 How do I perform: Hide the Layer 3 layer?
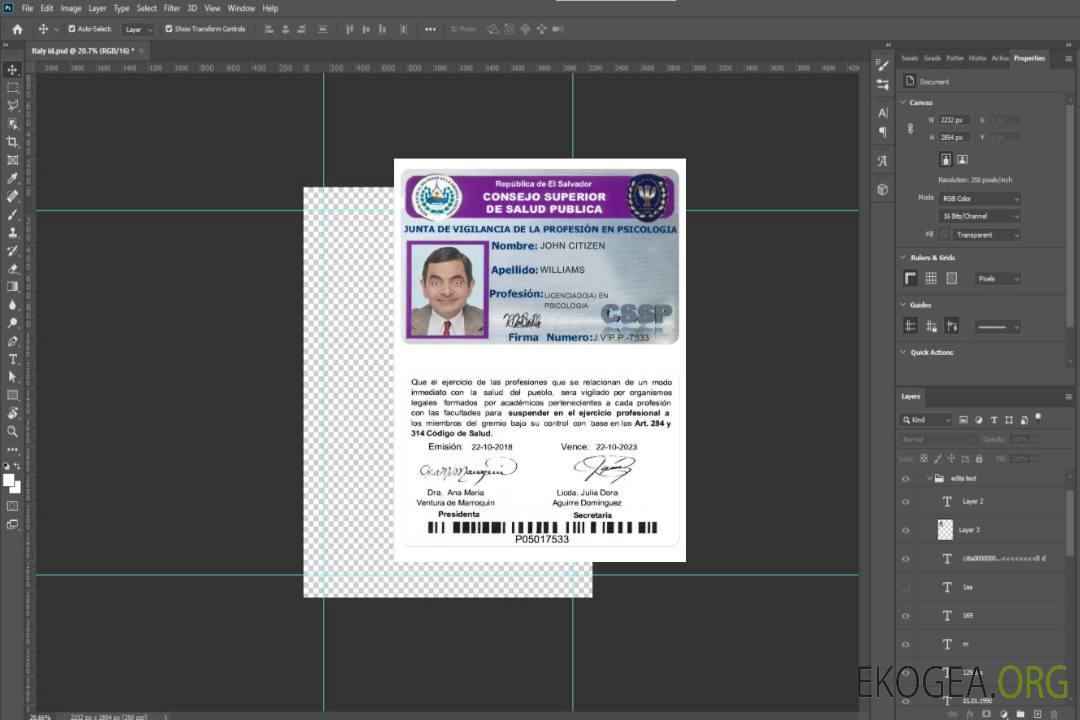pyautogui.click(x=906, y=530)
